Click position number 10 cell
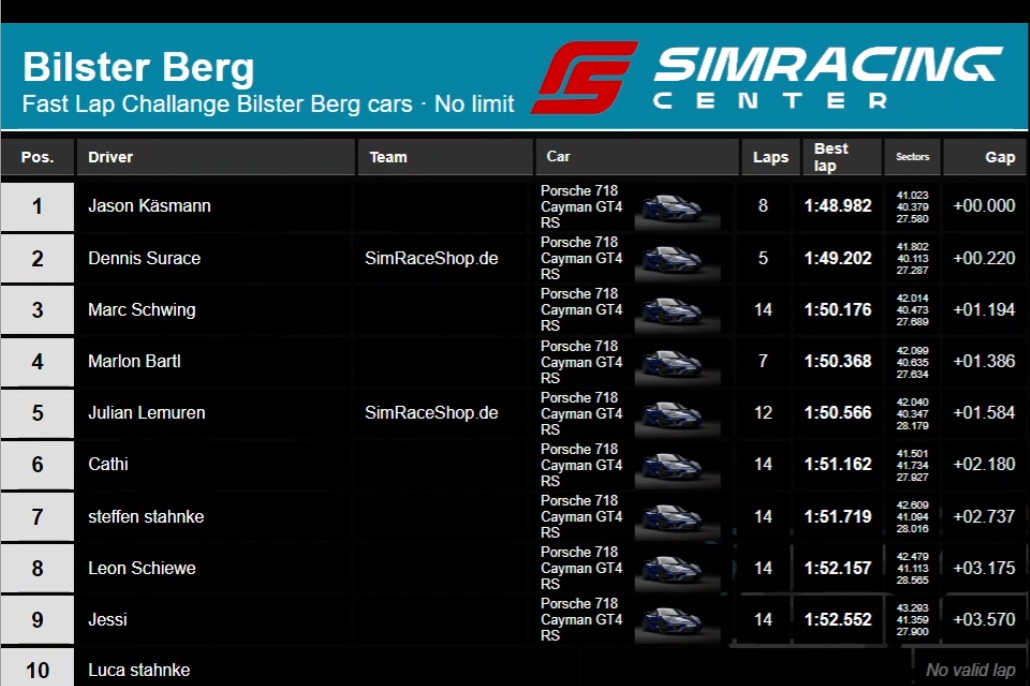The image size is (1030, 686). (x=37, y=668)
